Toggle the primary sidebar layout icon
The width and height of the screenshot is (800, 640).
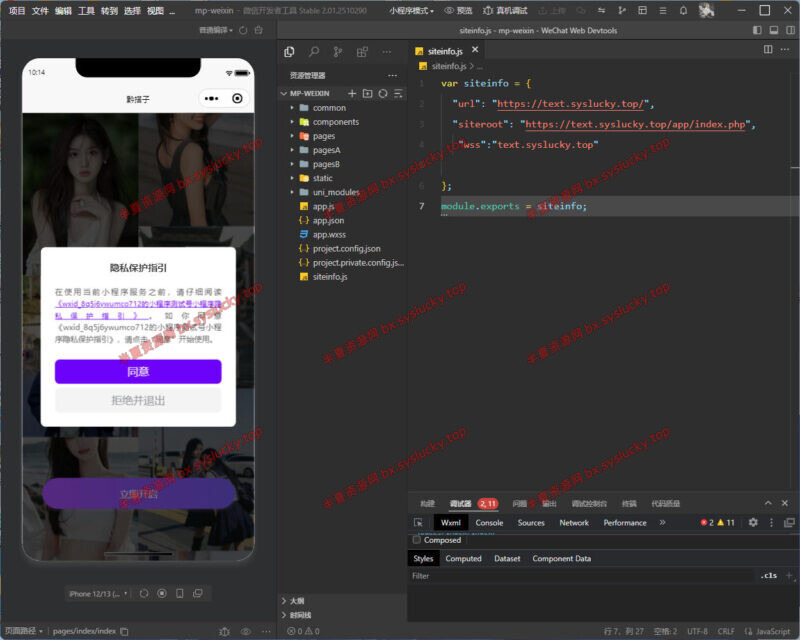click(x=757, y=30)
